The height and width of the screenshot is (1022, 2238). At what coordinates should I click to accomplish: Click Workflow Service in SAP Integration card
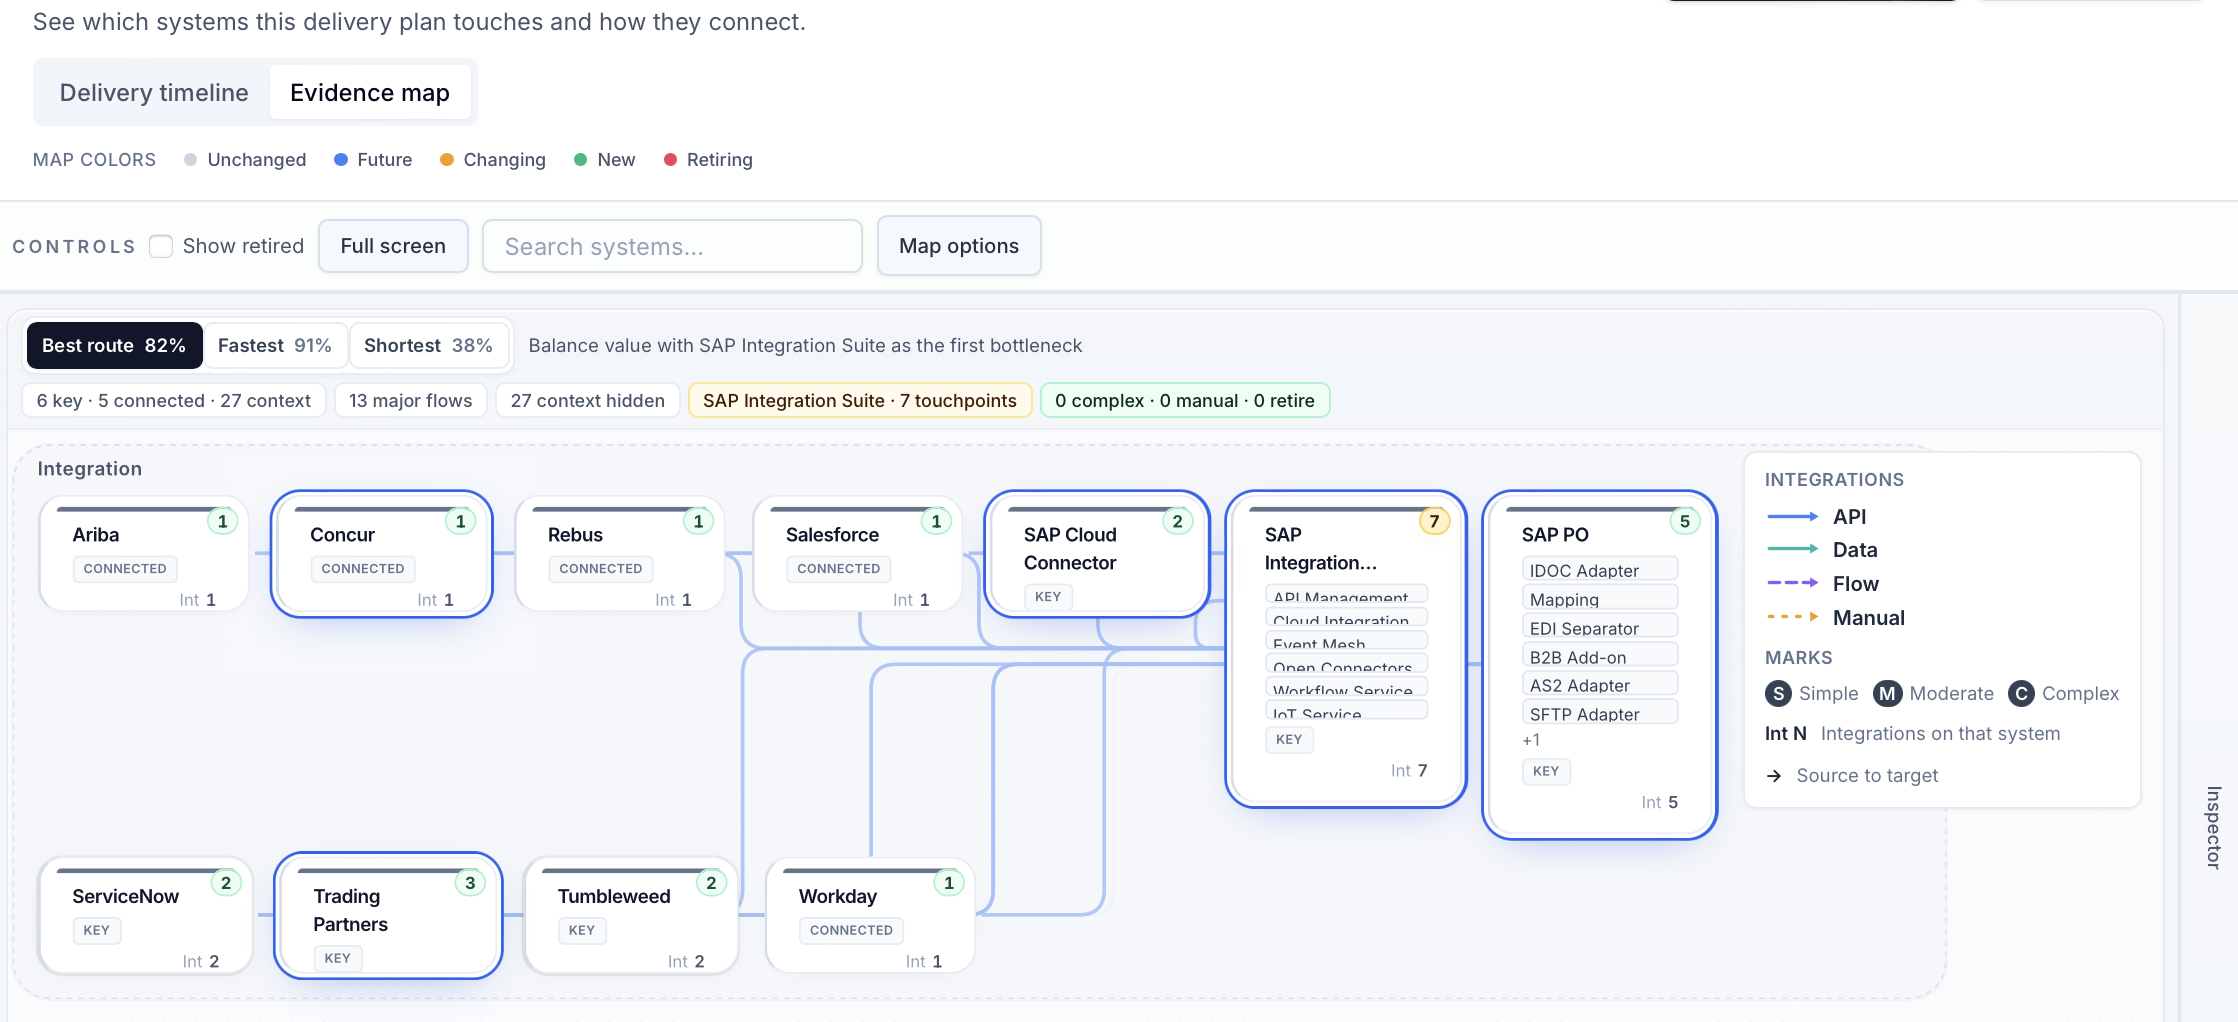1346,687
